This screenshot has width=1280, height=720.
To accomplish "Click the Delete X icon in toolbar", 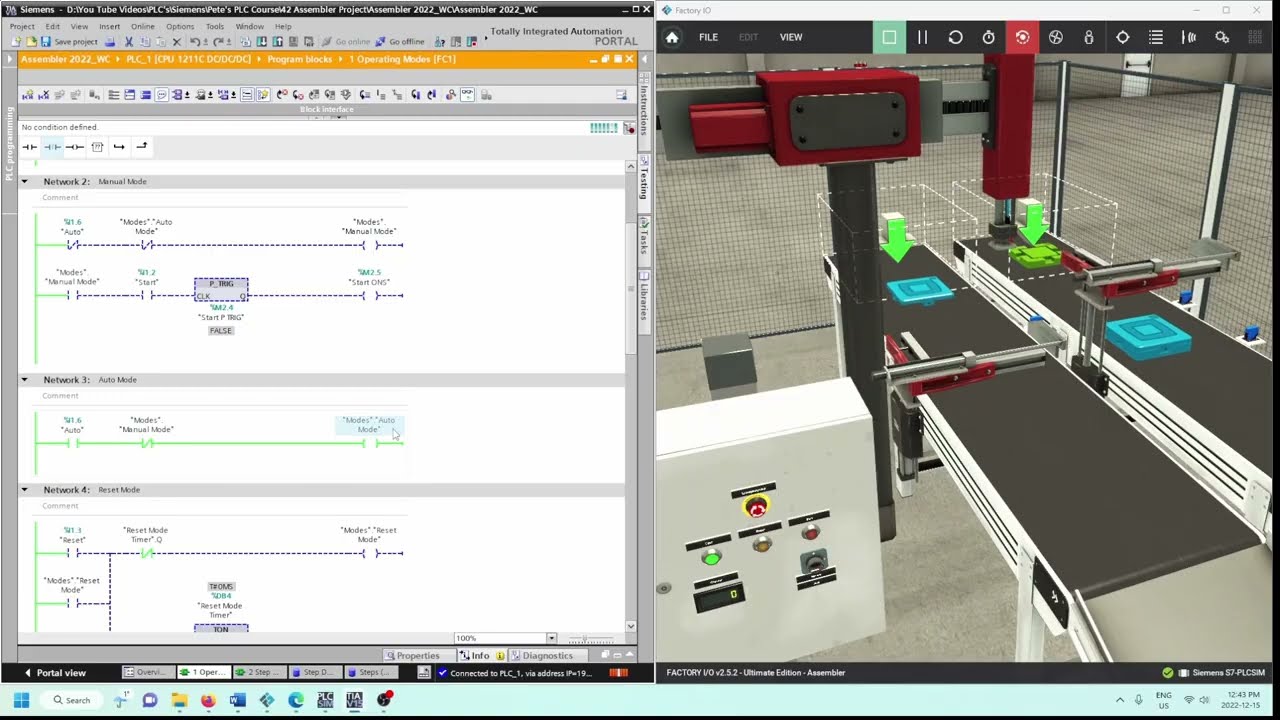I will tap(177, 42).
